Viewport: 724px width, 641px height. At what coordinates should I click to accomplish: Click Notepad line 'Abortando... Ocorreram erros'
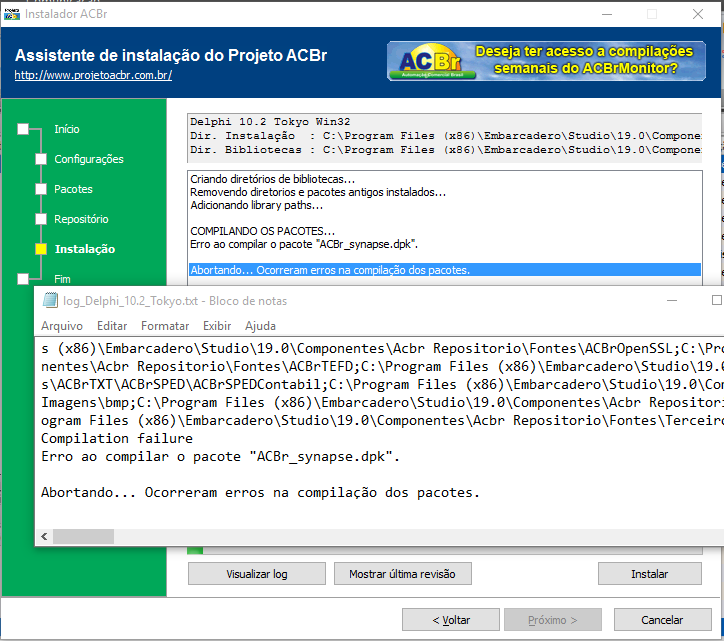(260, 492)
